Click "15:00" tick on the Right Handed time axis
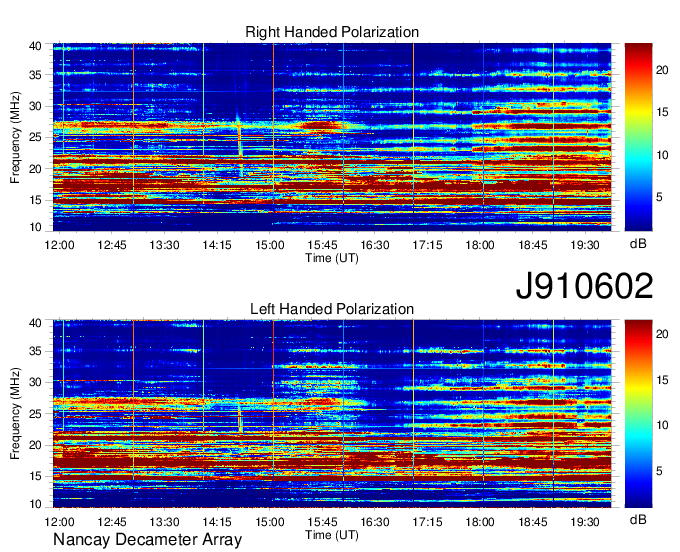 270,245
